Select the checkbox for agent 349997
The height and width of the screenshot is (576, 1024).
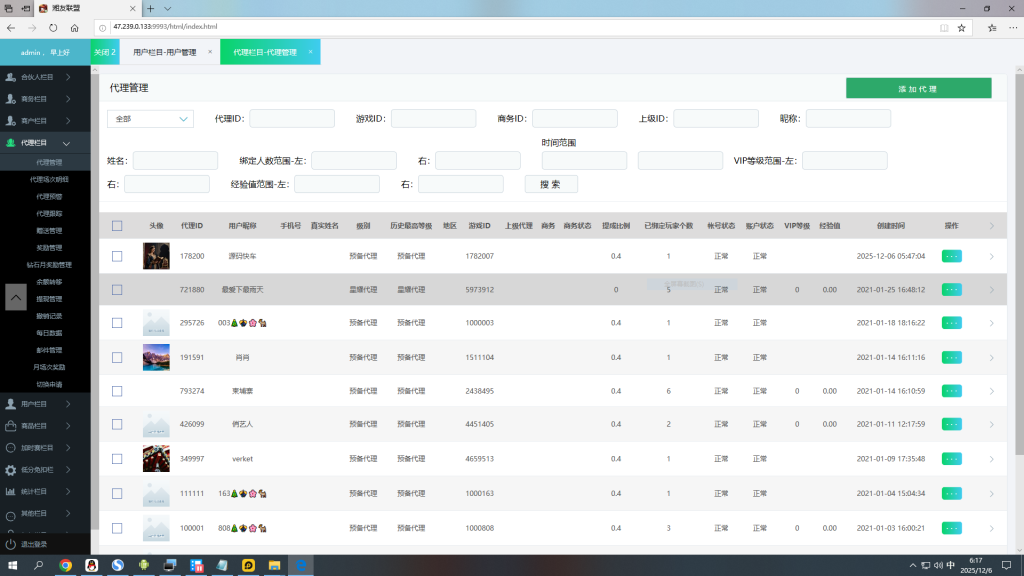(117, 459)
